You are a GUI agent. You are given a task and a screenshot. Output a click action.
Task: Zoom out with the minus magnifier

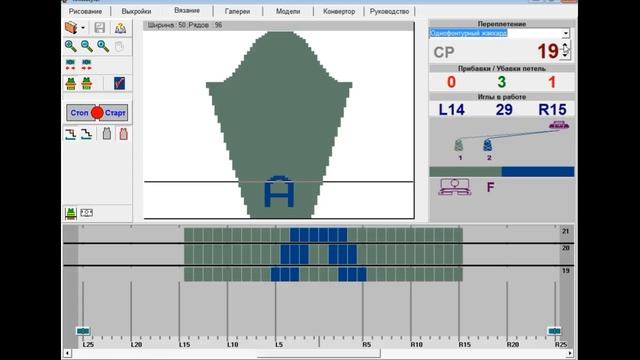point(87,46)
